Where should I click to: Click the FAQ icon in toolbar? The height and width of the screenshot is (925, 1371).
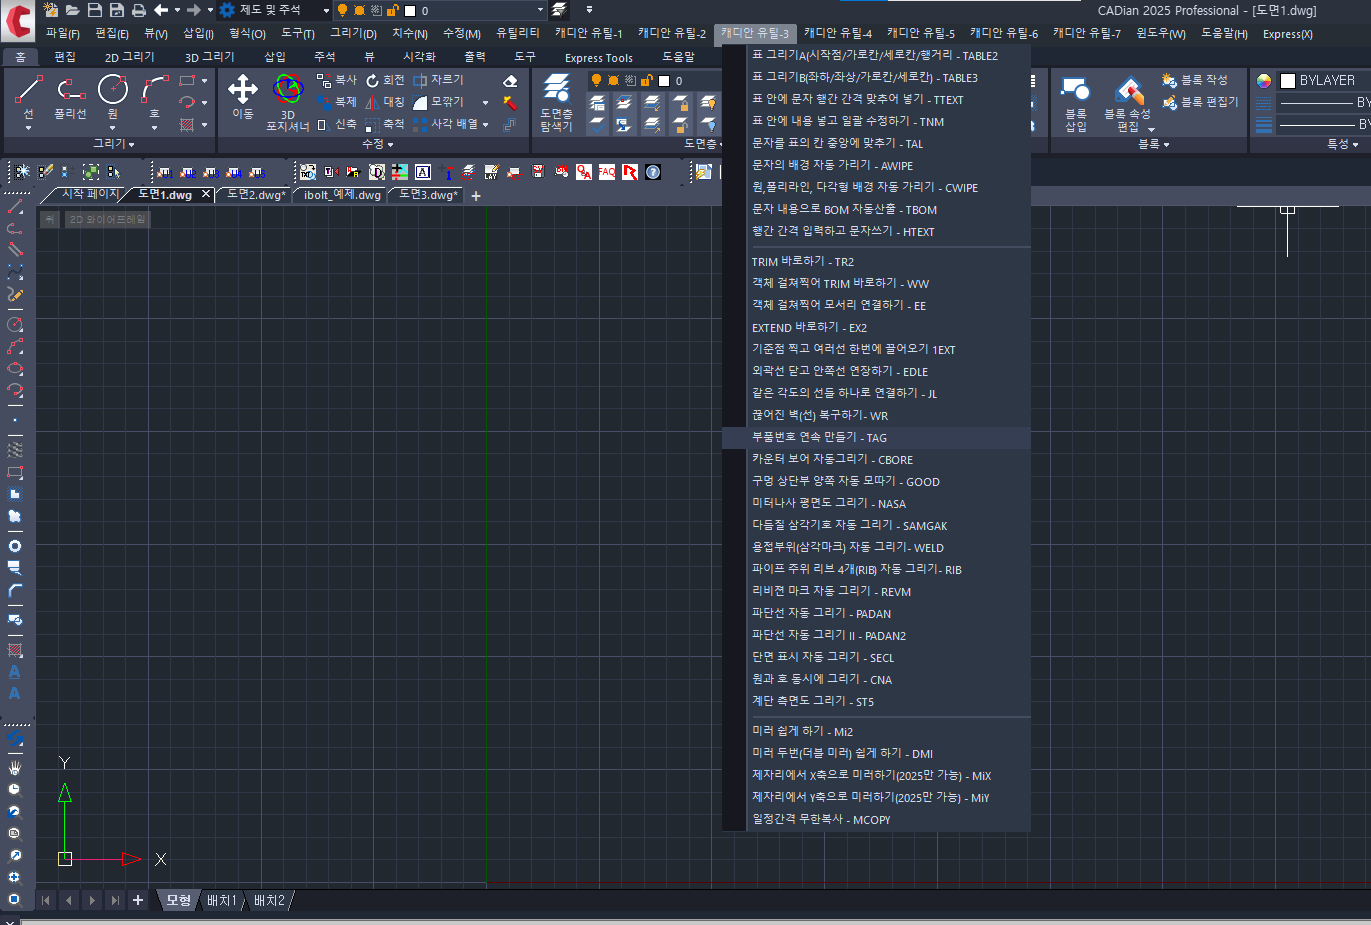point(607,172)
